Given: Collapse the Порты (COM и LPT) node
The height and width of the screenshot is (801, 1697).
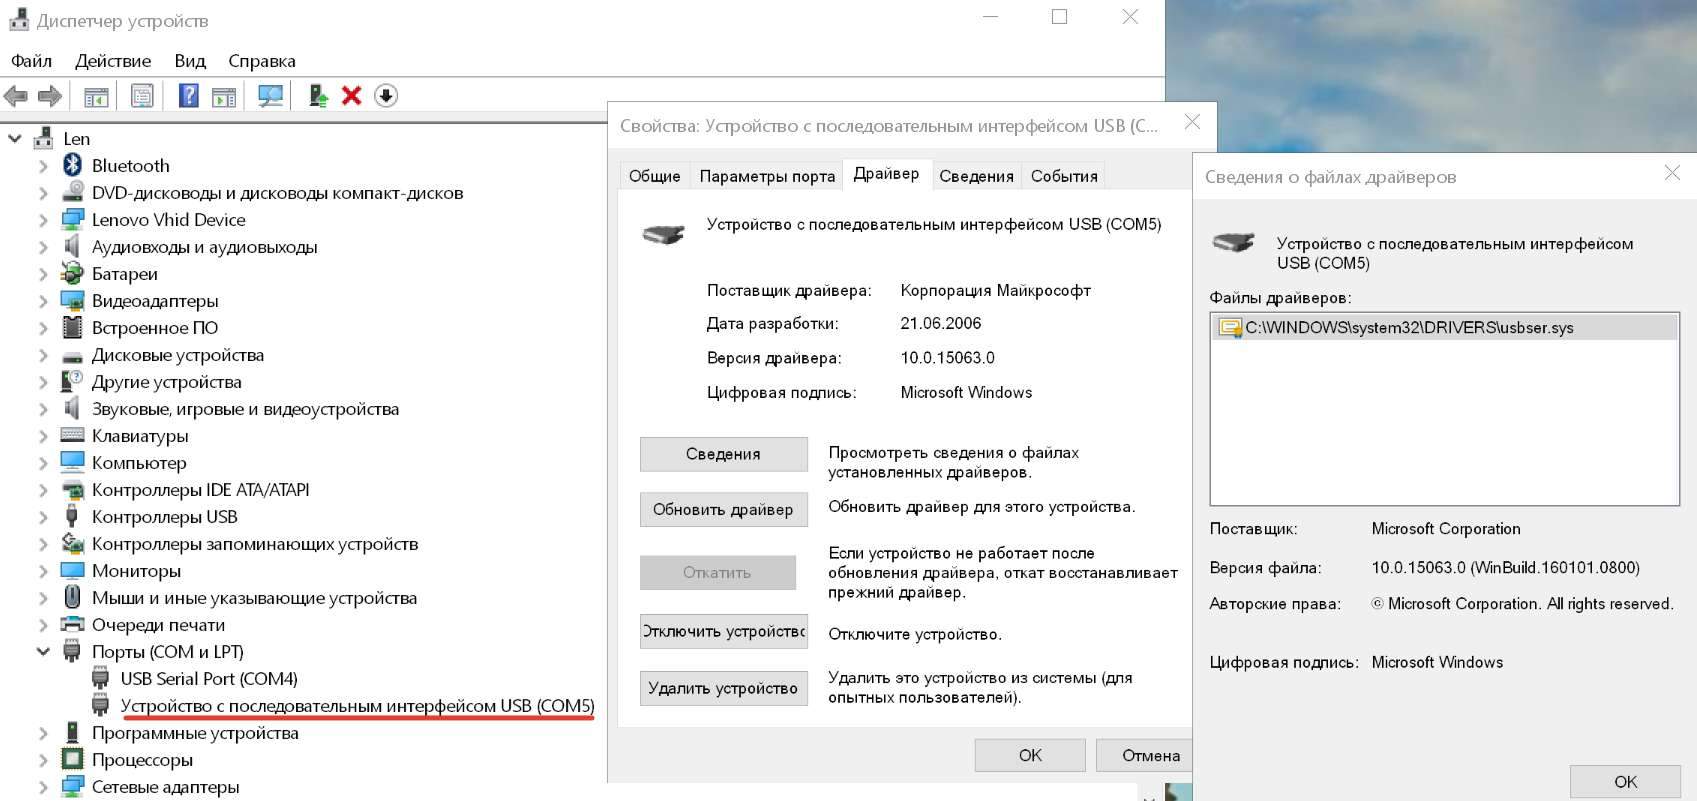Looking at the screenshot, I should point(43,652).
